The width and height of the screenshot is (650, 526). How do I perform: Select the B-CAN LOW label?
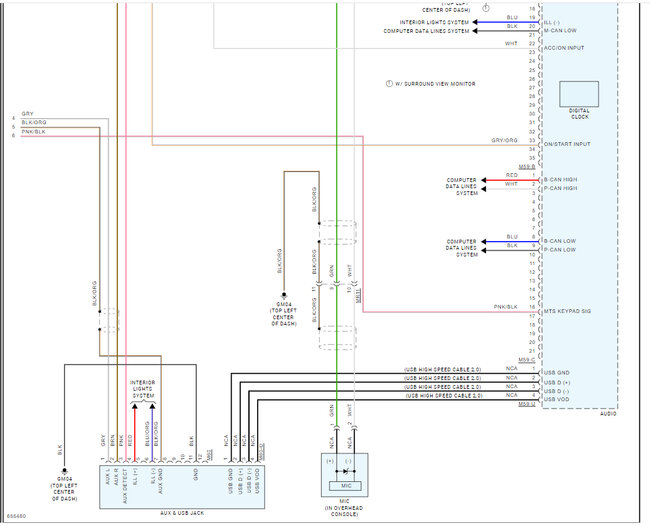560,241
